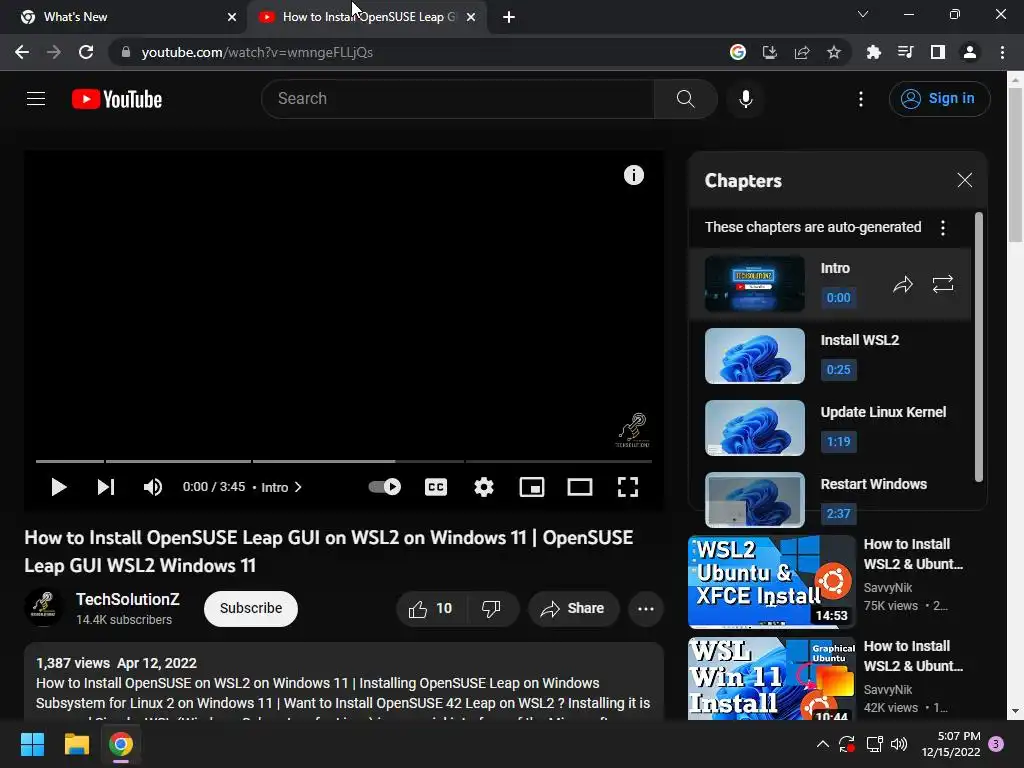Skip to the next video
1024x768 pixels.
pyautogui.click(x=106, y=487)
